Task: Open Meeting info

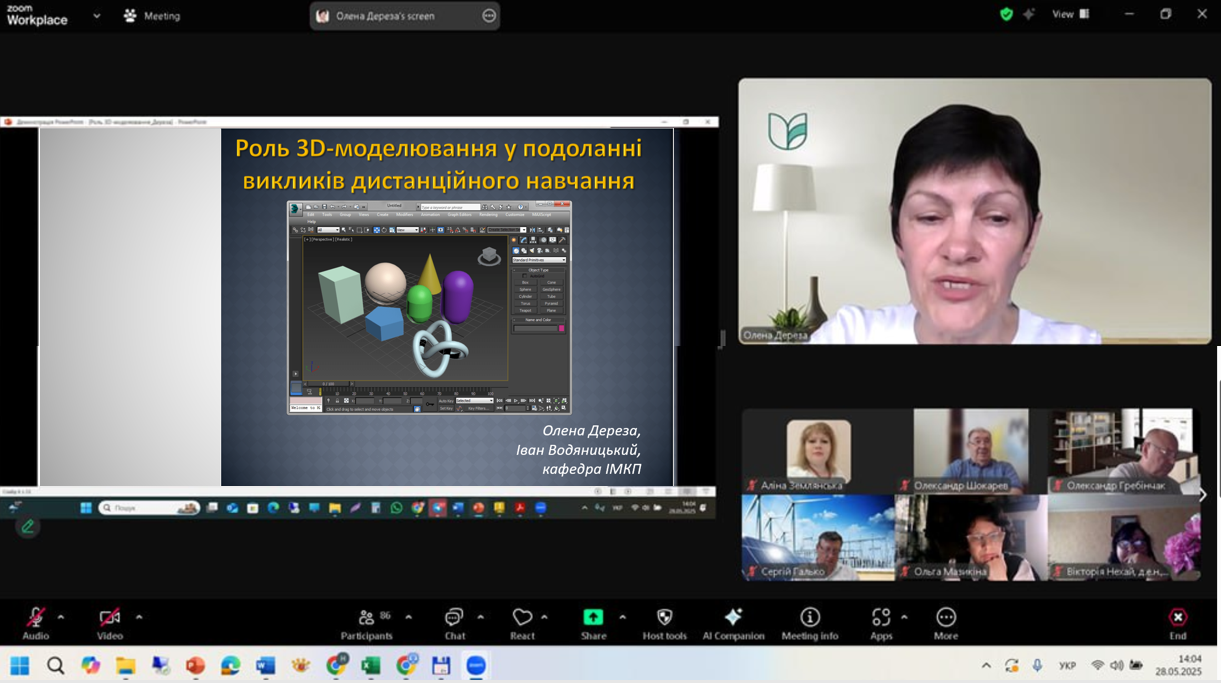Action: pos(809,623)
